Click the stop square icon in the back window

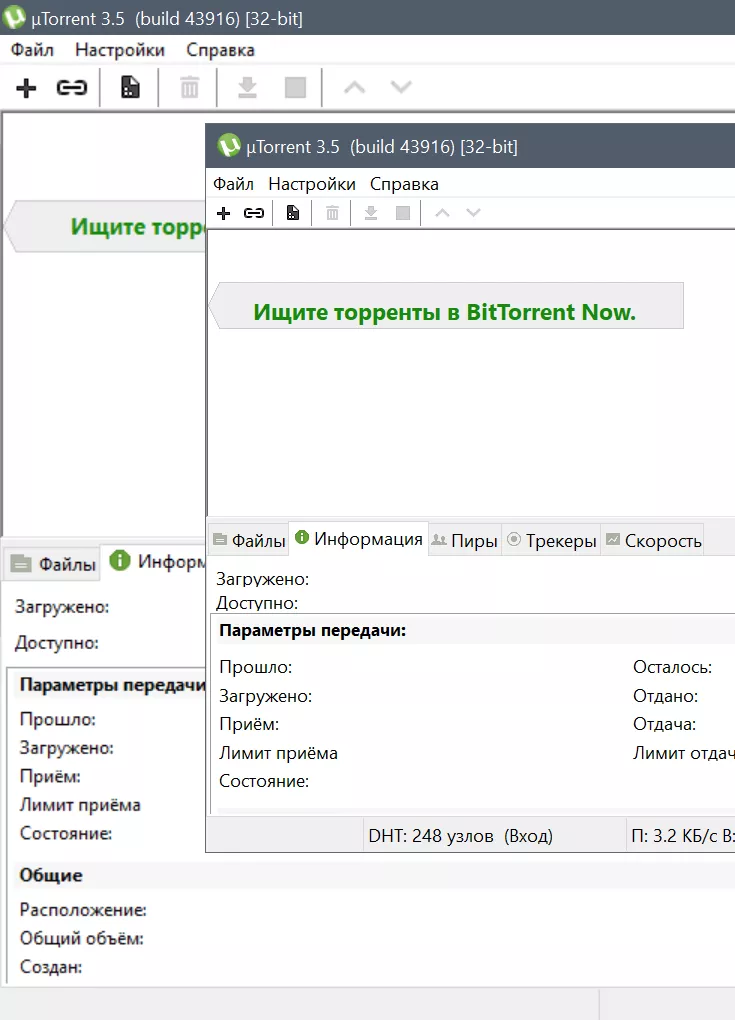click(295, 87)
